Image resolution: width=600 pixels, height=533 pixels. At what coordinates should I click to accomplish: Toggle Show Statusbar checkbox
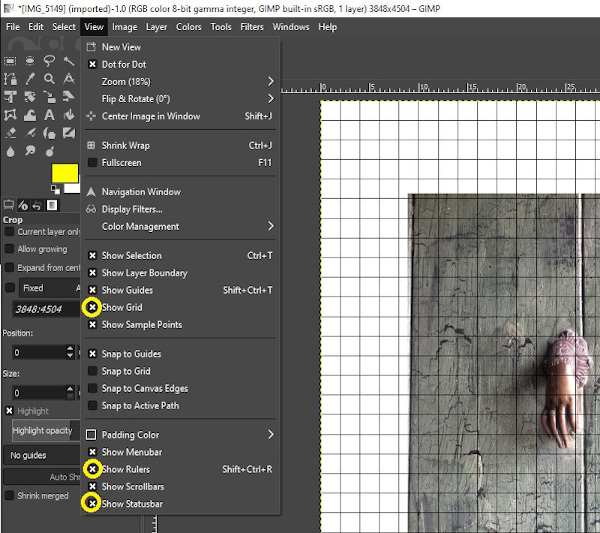(92, 504)
